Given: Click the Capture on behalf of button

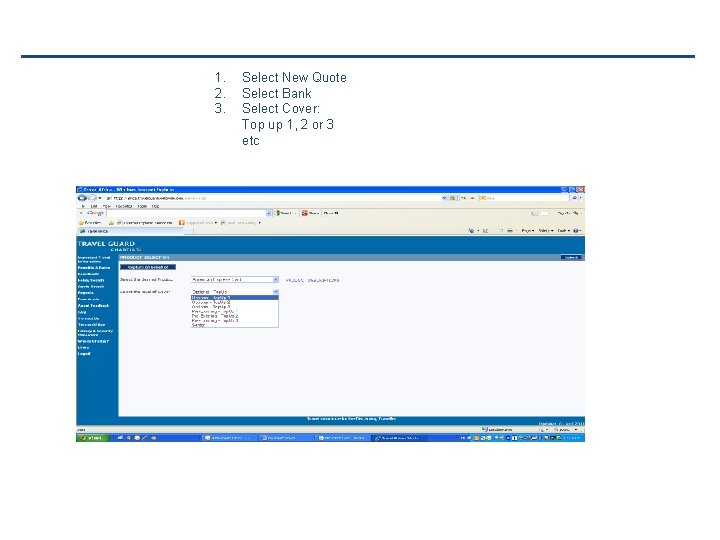Looking at the screenshot, I should [x=148, y=267].
